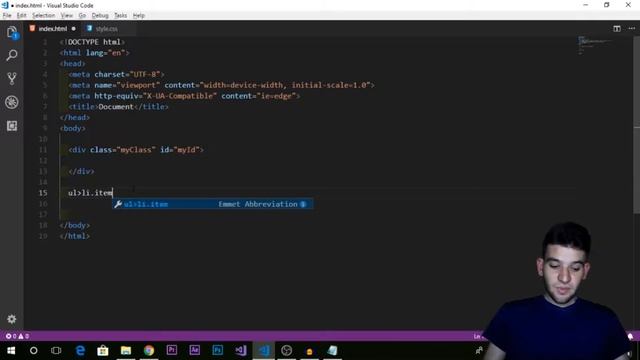
Task: Open OBS Studio from taskbar
Action: click(x=287, y=351)
